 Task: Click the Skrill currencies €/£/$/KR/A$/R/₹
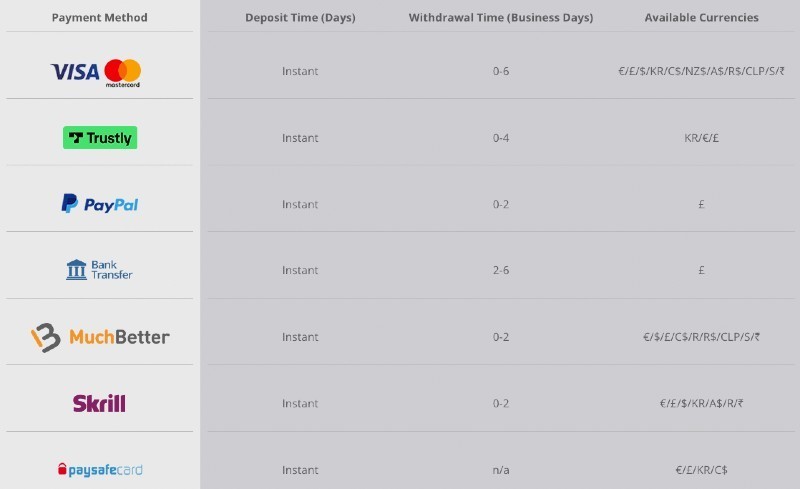click(702, 403)
